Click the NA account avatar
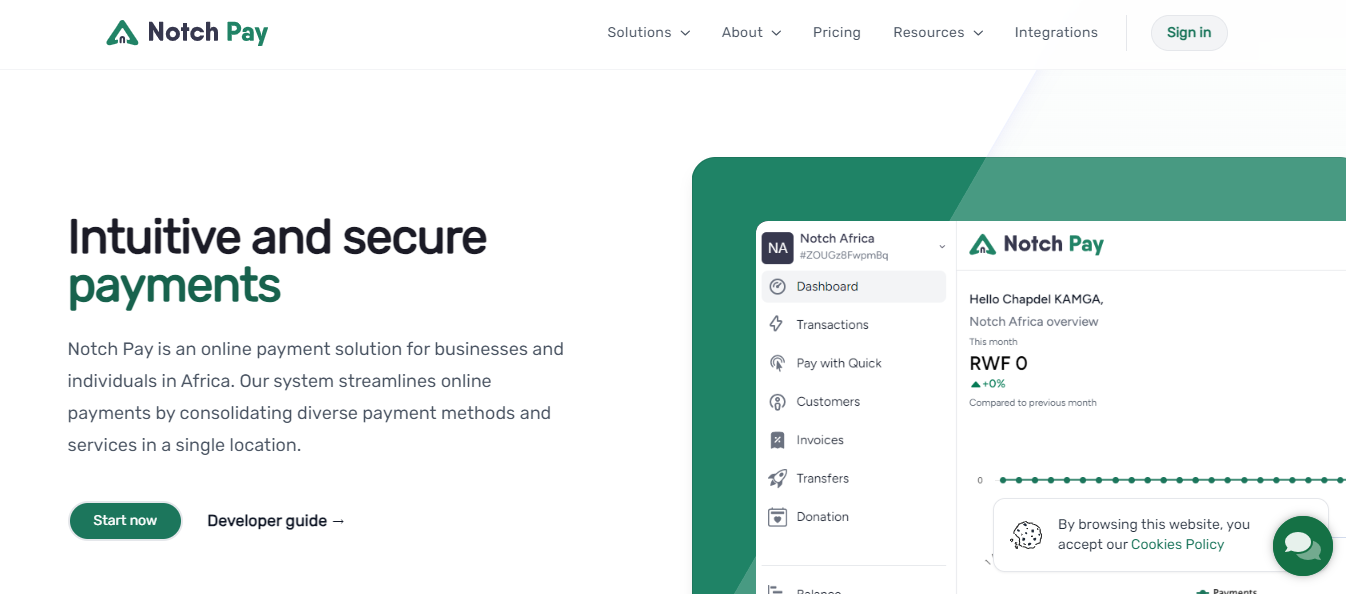 (x=778, y=247)
